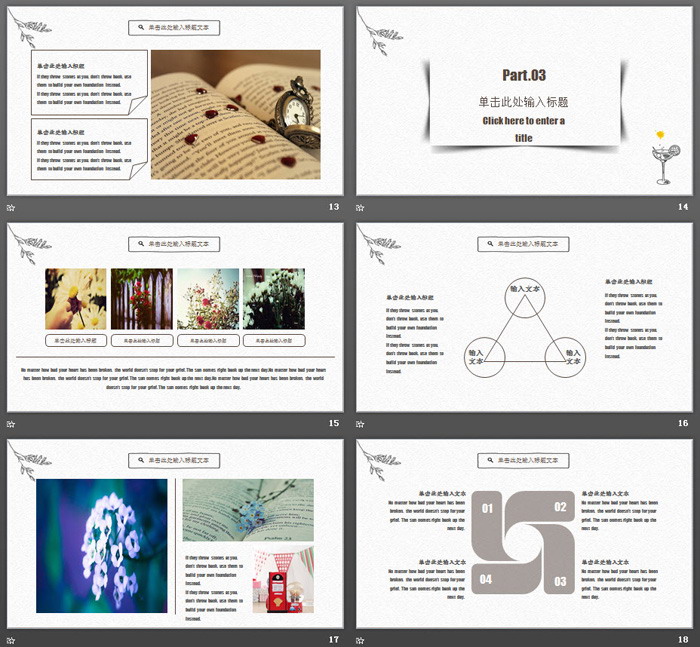Viewport: 700px width, 647px height.
Task: Click the animation star icon below slide 14
Action: coord(361,207)
